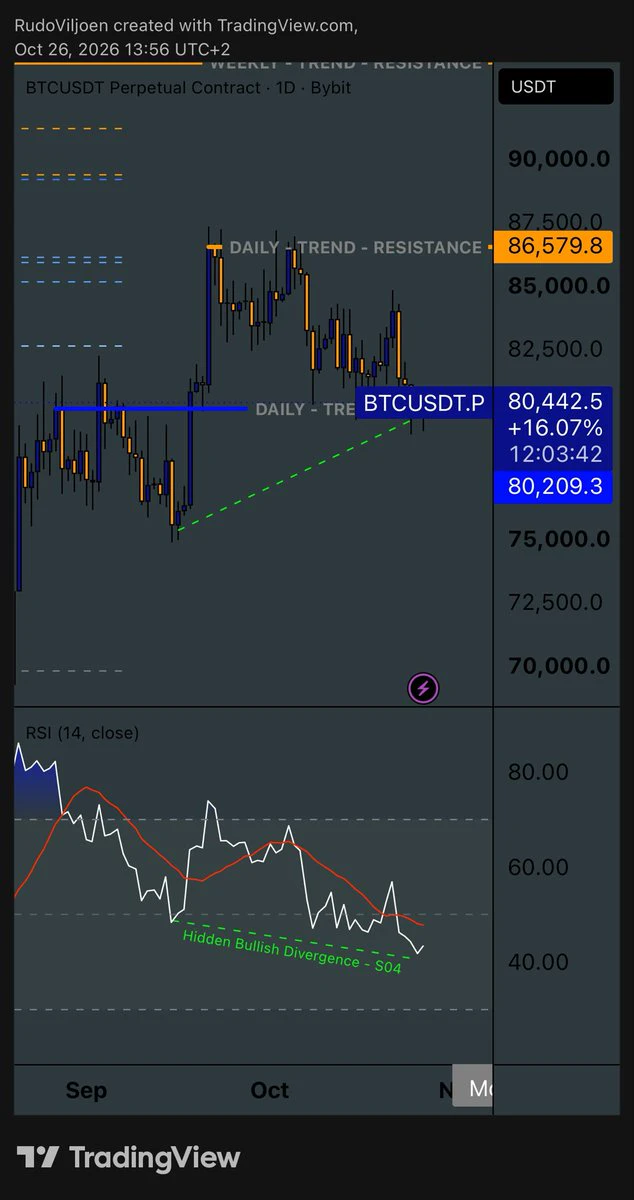The image size is (634, 1200).
Task: Click the DAILY - TREND - RESISTANCE label
Action: point(355,247)
